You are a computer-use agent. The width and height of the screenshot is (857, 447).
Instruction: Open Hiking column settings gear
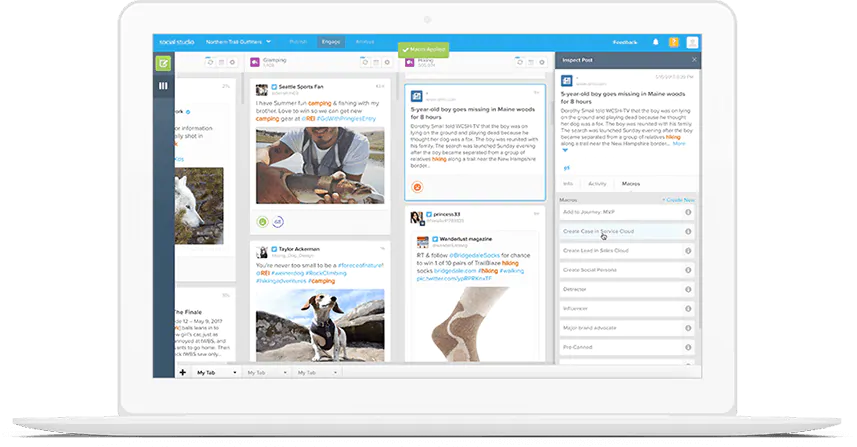(x=542, y=62)
